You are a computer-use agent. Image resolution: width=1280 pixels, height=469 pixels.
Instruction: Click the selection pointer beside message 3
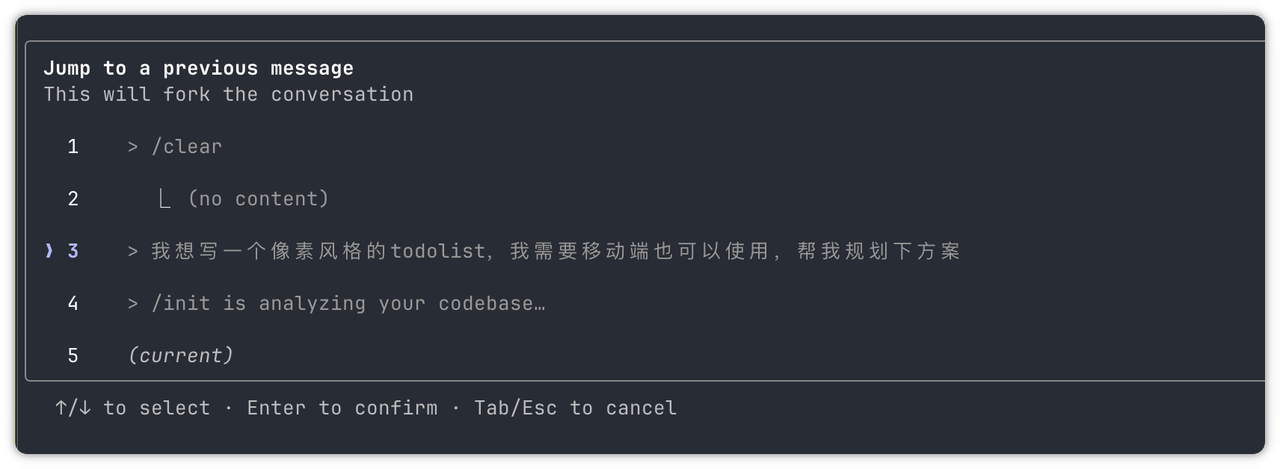(x=49, y=251)
